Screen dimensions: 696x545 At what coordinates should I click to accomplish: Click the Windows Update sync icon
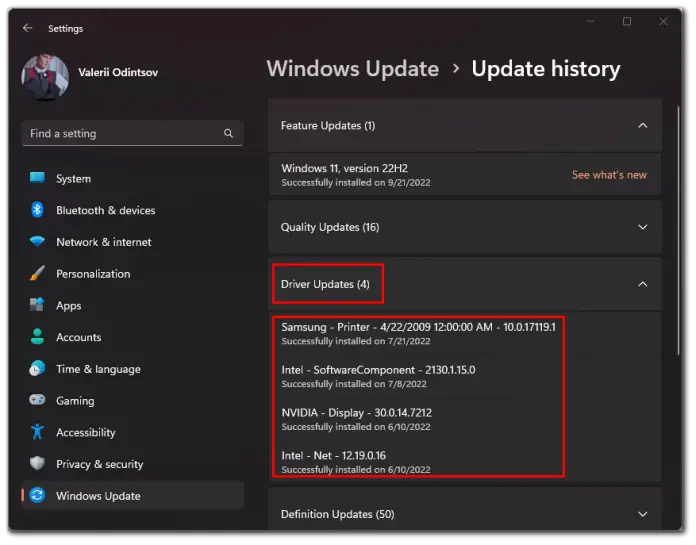click(37, 495)
